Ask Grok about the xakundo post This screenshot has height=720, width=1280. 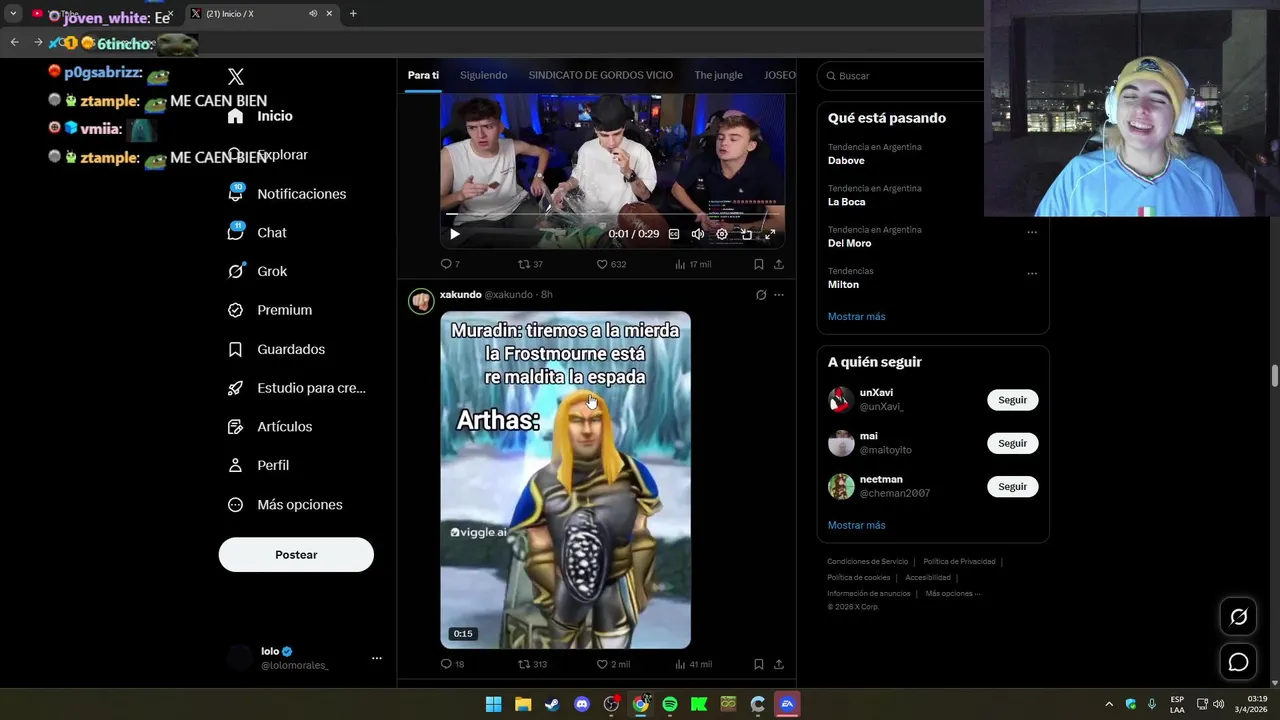[x=761, y=295]
